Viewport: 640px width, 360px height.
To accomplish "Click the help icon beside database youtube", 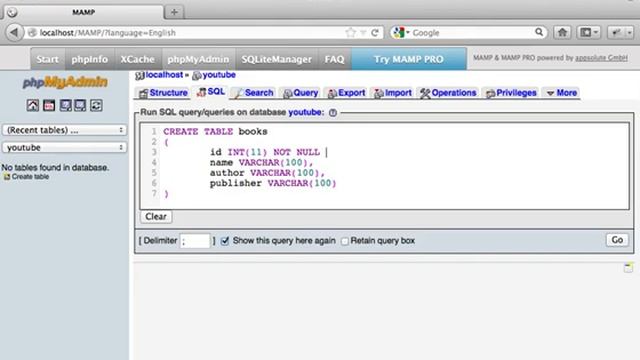I will [x=333, y=113].
